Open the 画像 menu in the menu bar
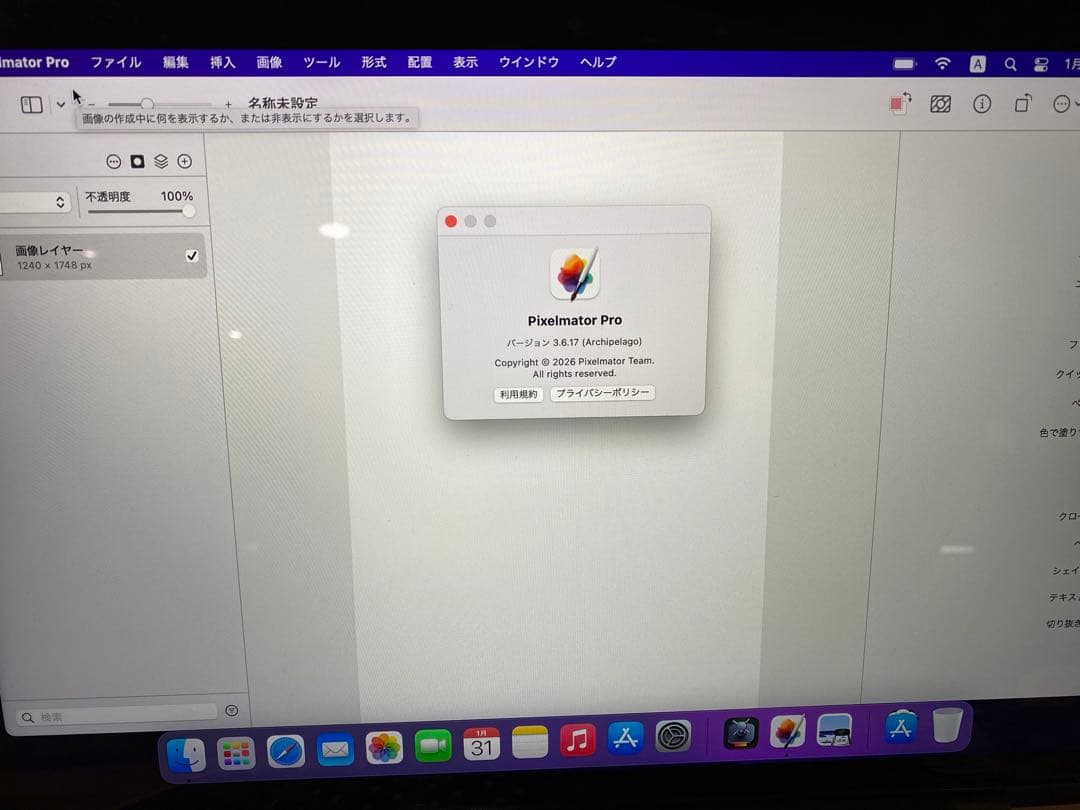This screenshot has height=810, width=1080. pos(270,62)
